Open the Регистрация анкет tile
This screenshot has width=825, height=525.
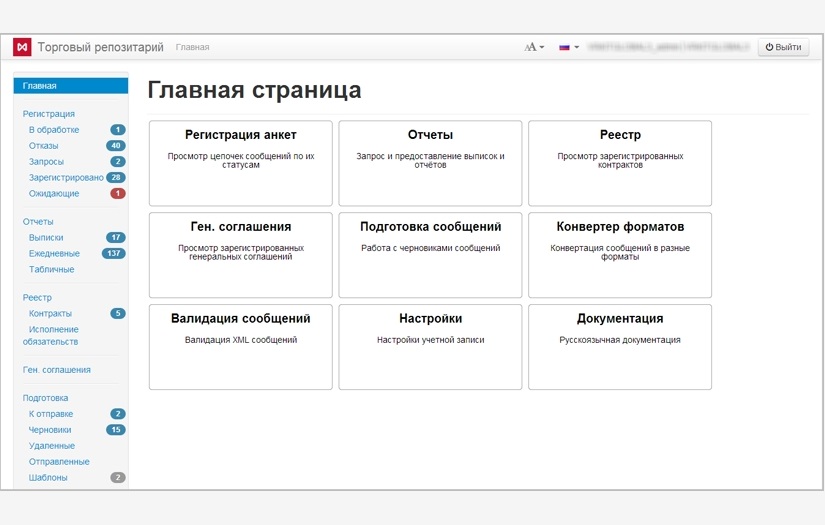tap(240, 163)
